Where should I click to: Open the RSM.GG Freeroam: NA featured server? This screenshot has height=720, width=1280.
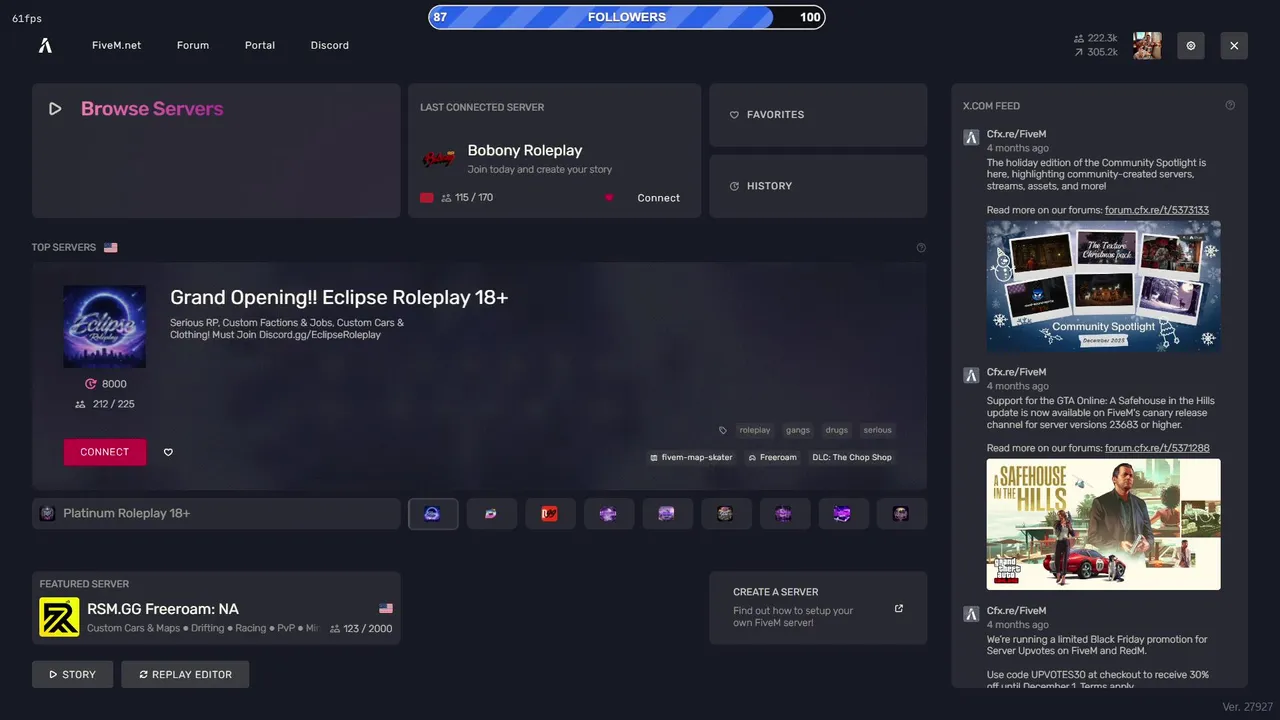(x=216, y=608)
